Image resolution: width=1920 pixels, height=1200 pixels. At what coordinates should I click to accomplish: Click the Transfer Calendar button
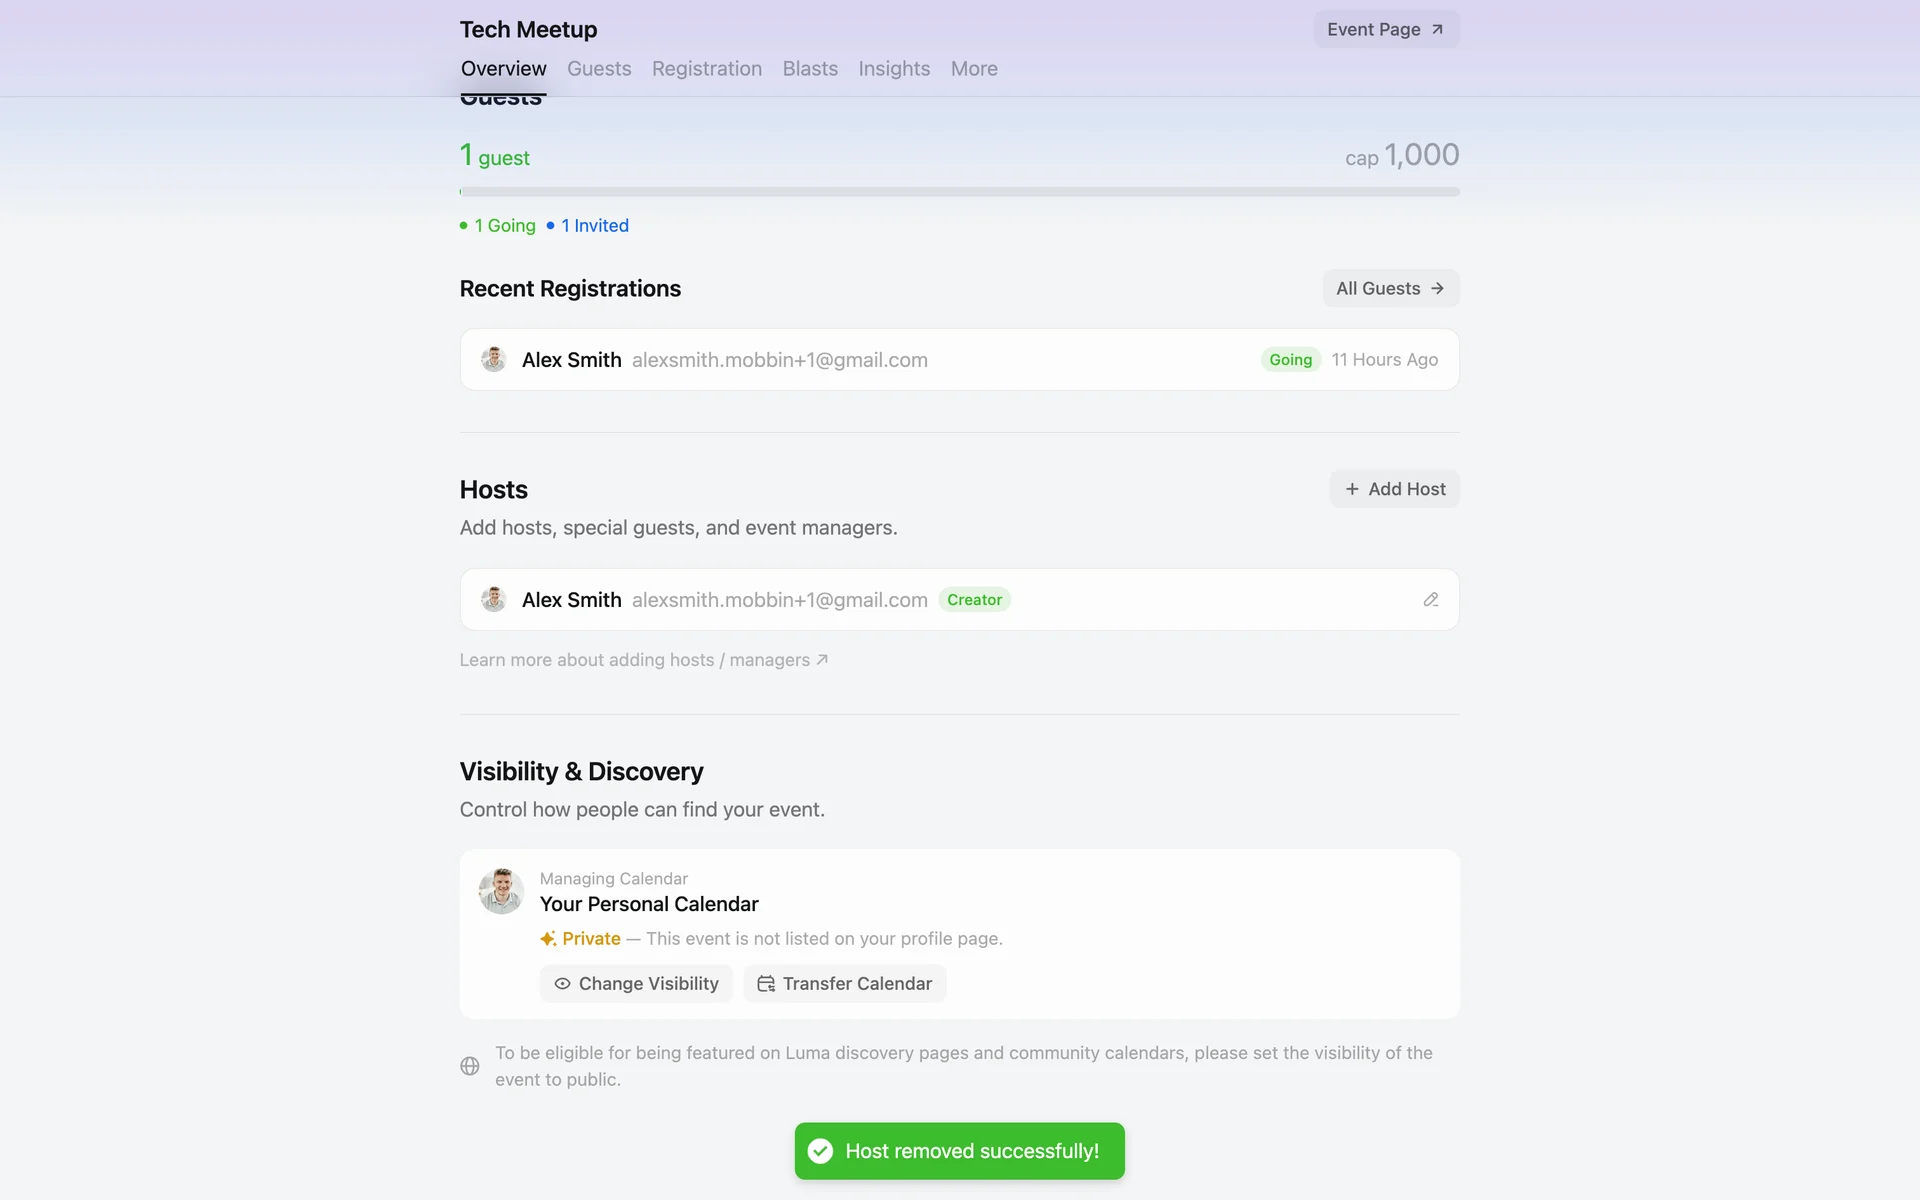[x=845, y=984]
